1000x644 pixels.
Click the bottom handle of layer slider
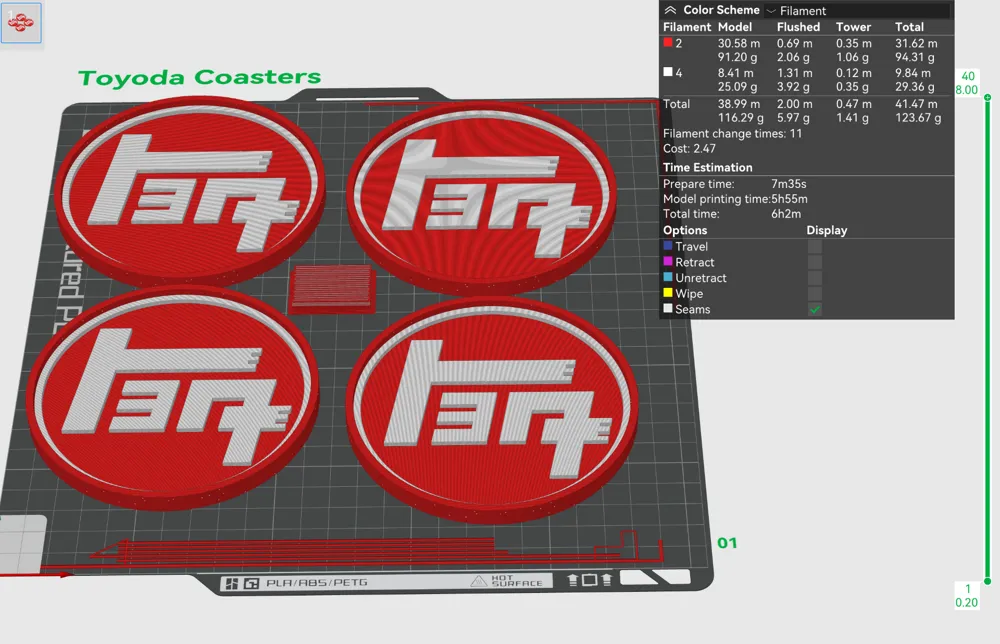987,581
